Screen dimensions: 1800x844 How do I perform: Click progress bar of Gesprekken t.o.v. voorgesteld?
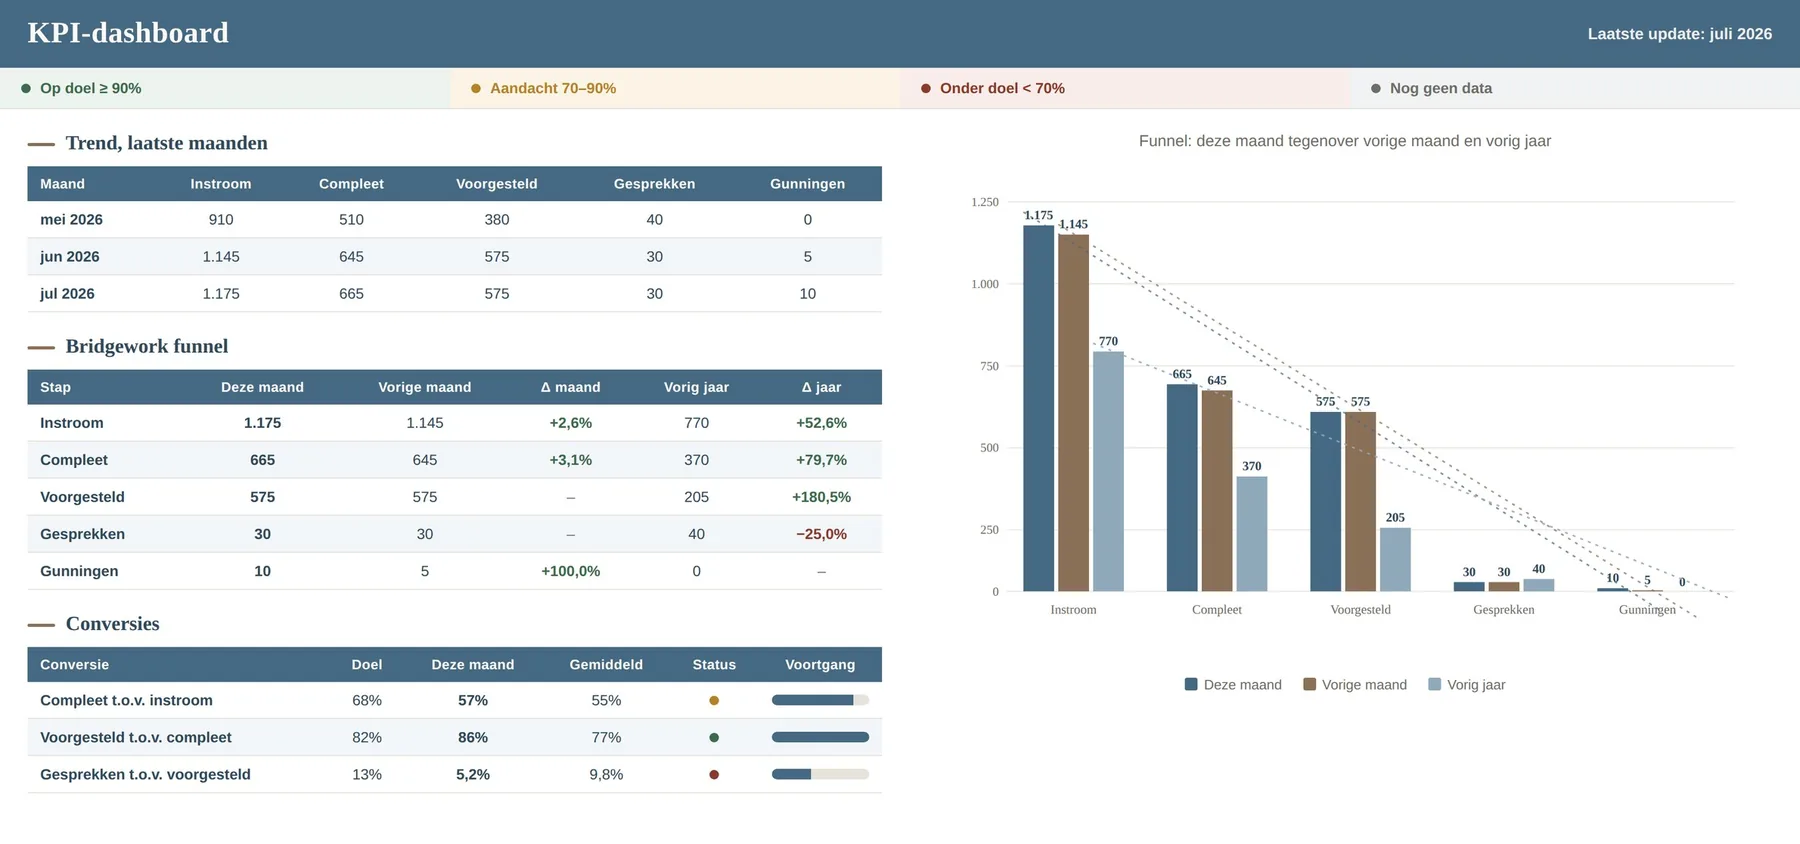click(820, 774)
